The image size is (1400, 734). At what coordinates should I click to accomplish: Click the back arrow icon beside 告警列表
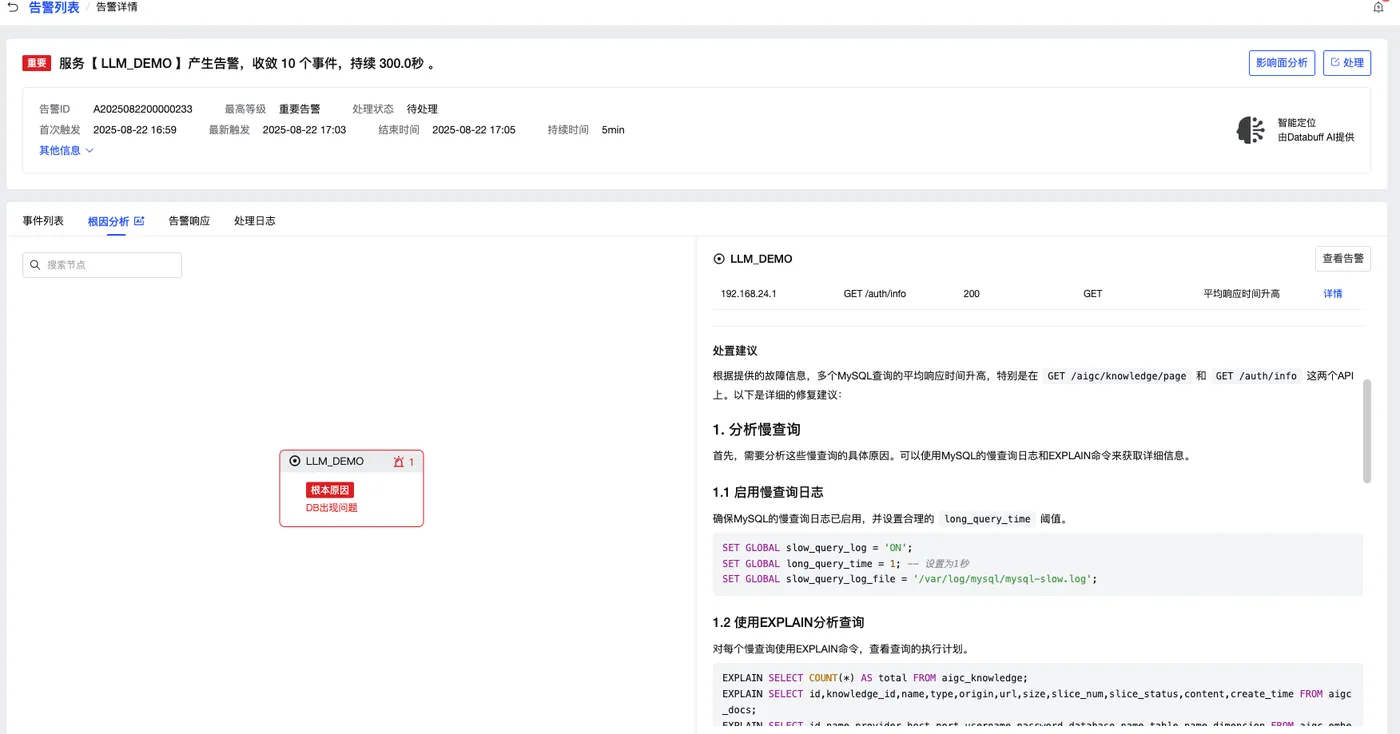13,7
